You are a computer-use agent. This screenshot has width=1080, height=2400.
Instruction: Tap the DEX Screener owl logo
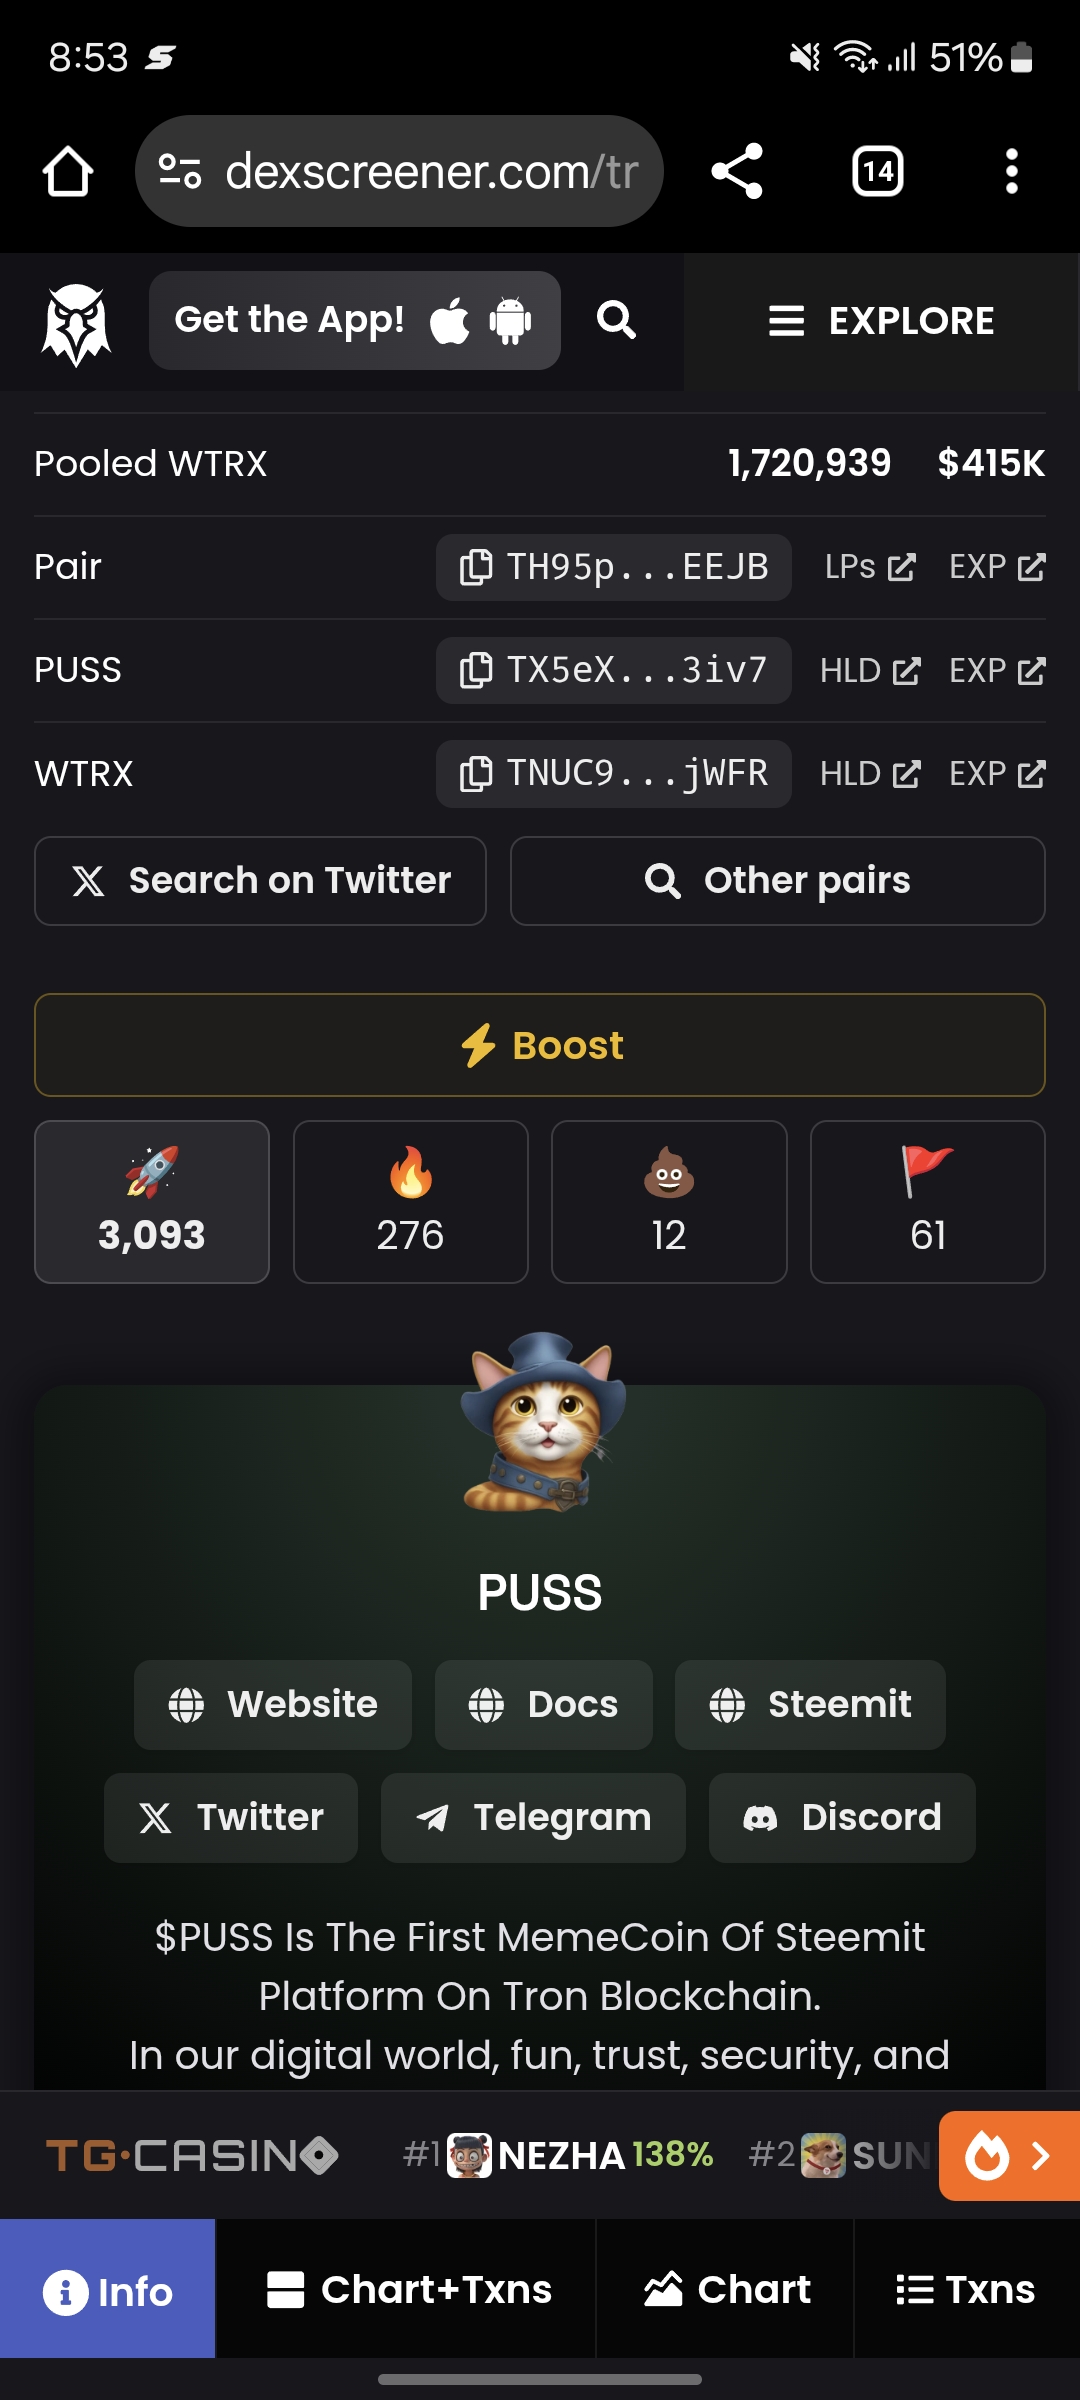(76, 323)
